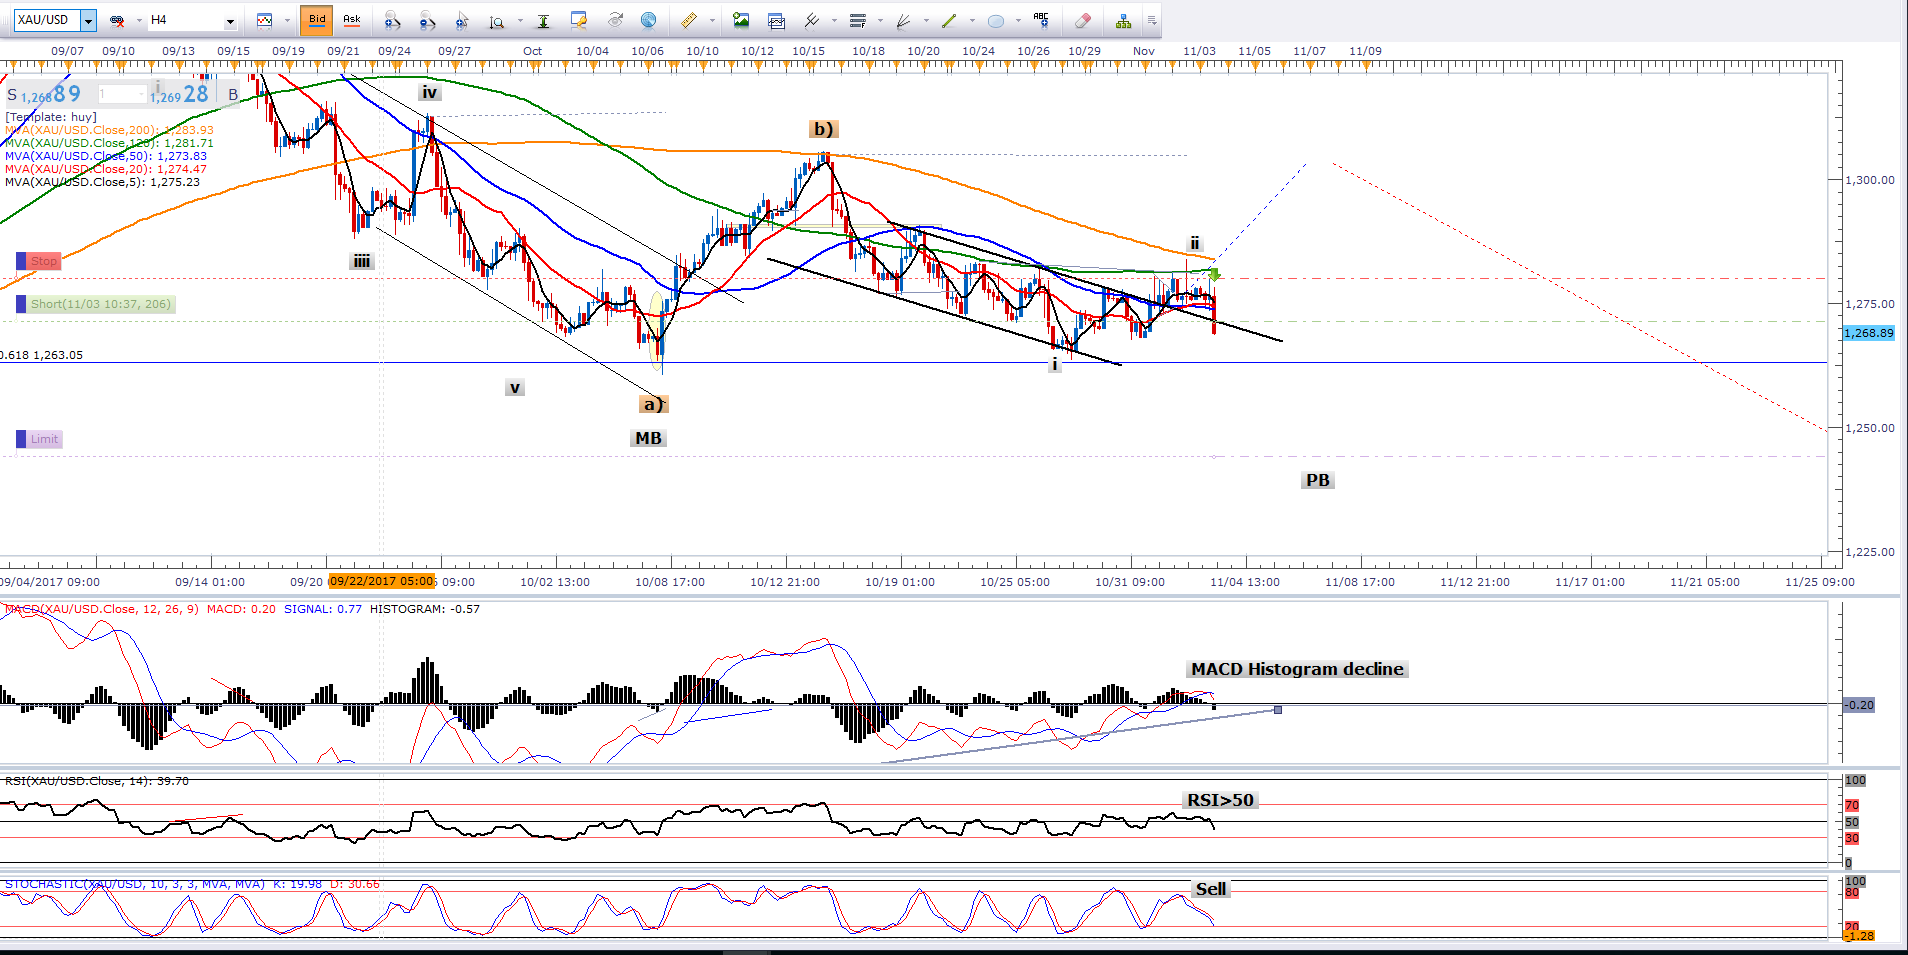
Task: Open the XAU/USD symbol dropdown
Action: pyautogui.click(x=88, y=20)
